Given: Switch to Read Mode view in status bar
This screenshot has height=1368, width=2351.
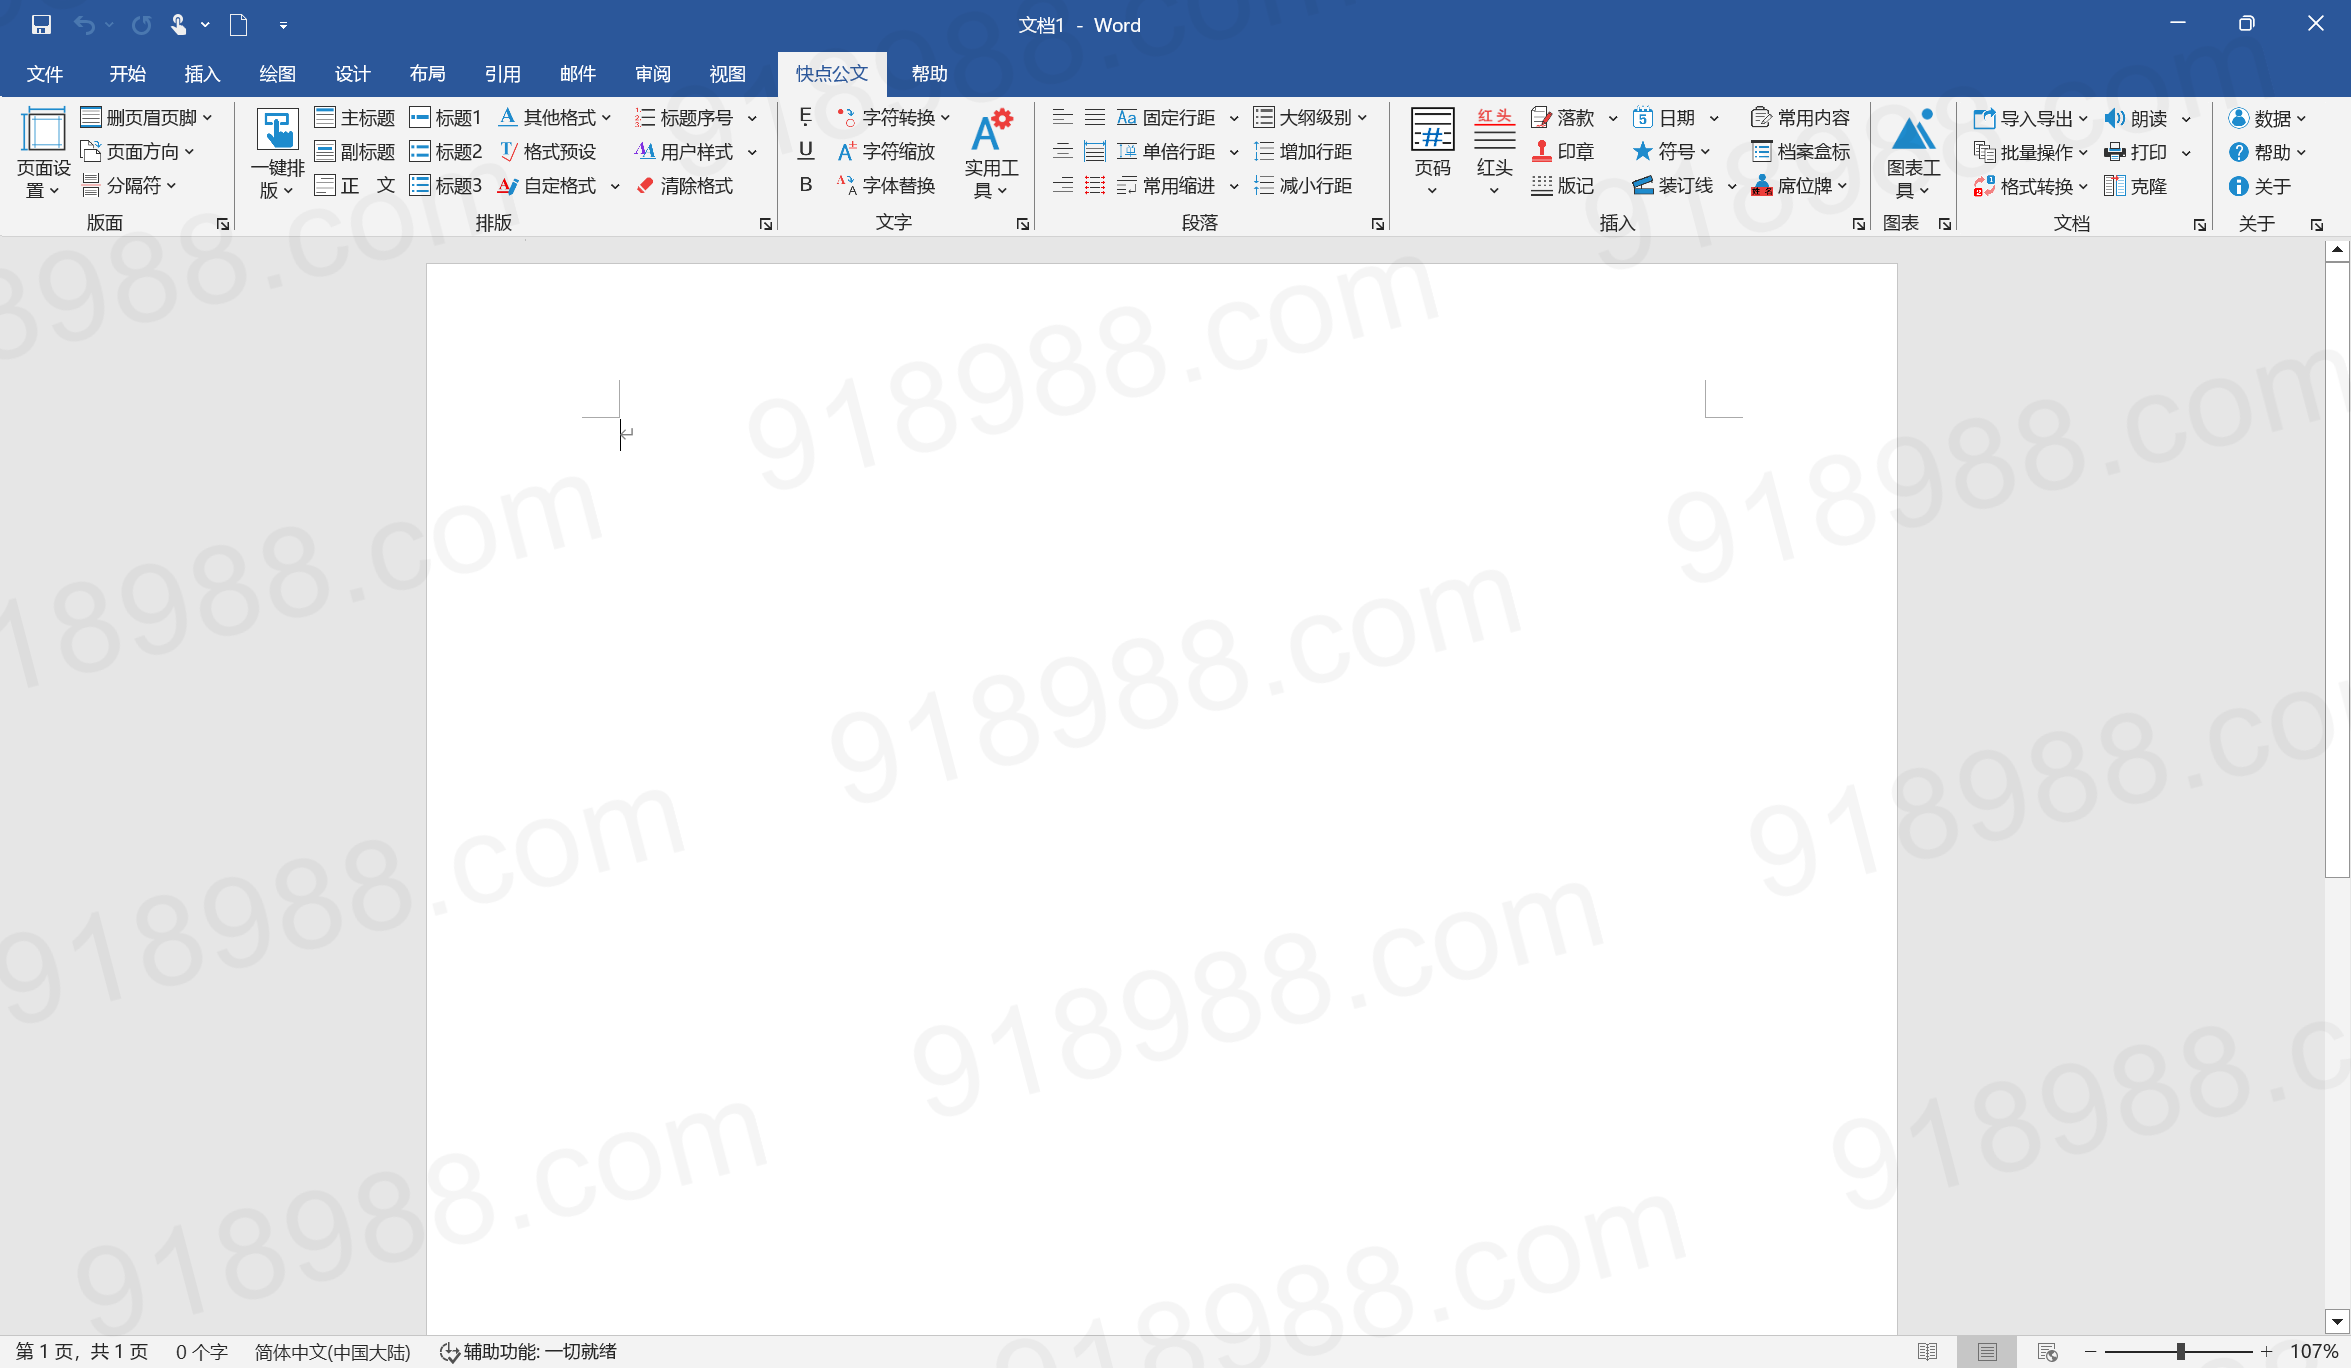Looking at the screenshot, I should (1927, 1352).
